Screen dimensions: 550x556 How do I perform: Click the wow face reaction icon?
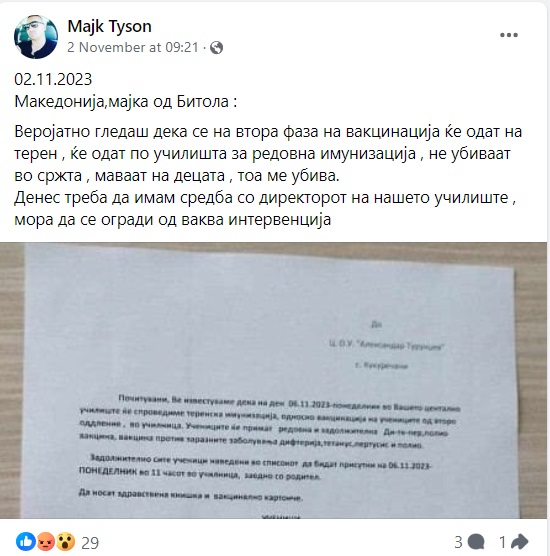point(66,541)
